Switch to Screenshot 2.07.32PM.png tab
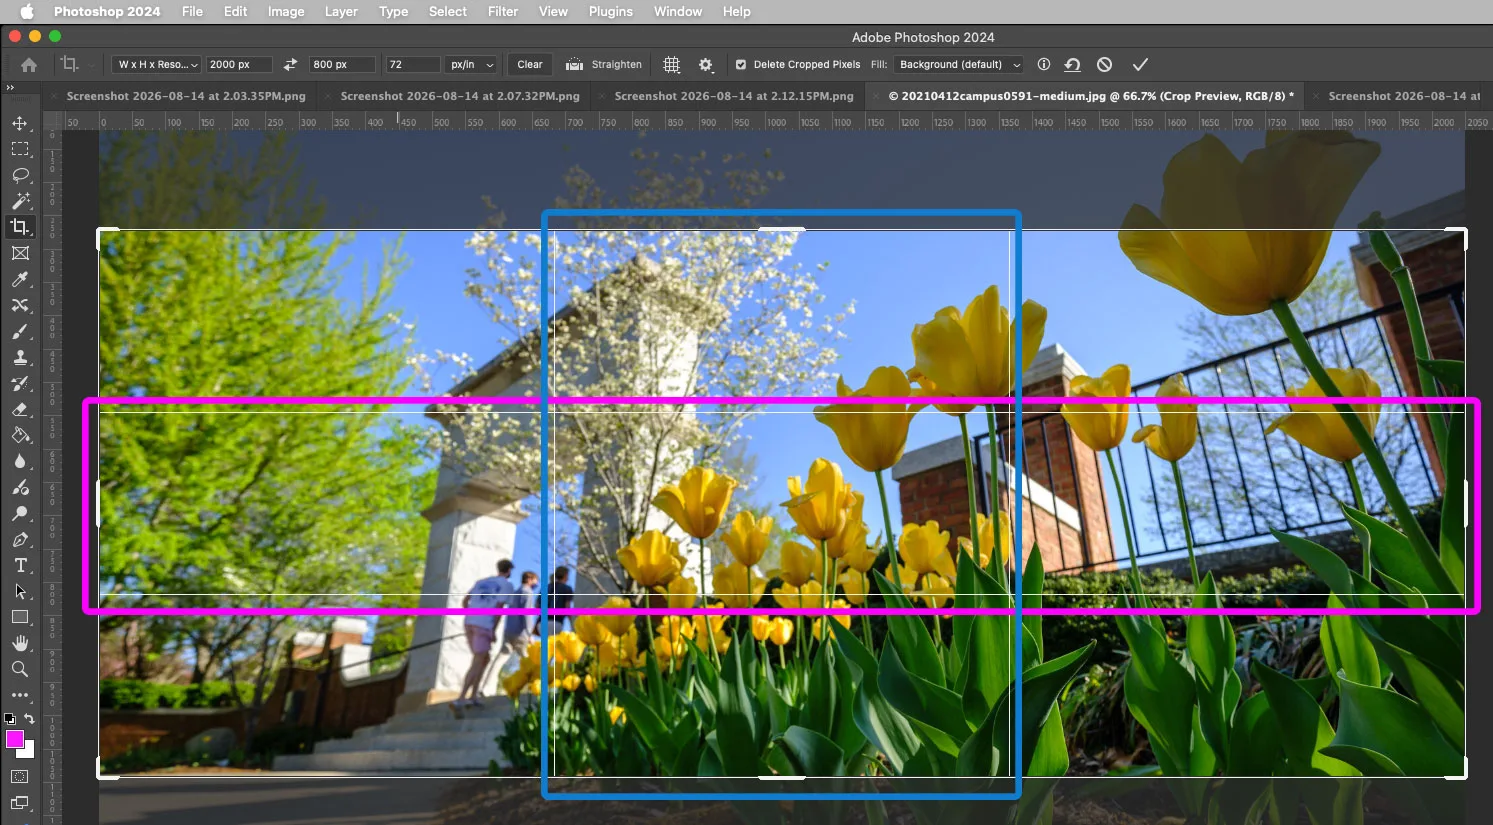This screenshot has width=1493, height=825. (460, 96)
